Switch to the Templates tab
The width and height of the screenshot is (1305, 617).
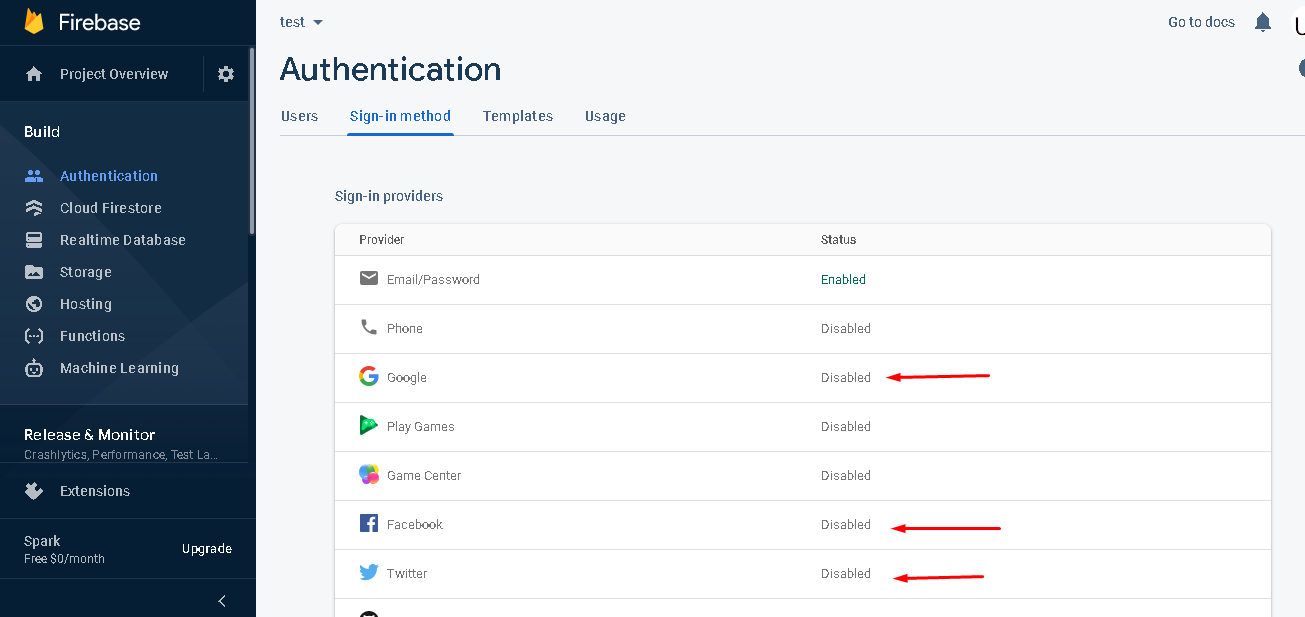[x=517, y=116]
